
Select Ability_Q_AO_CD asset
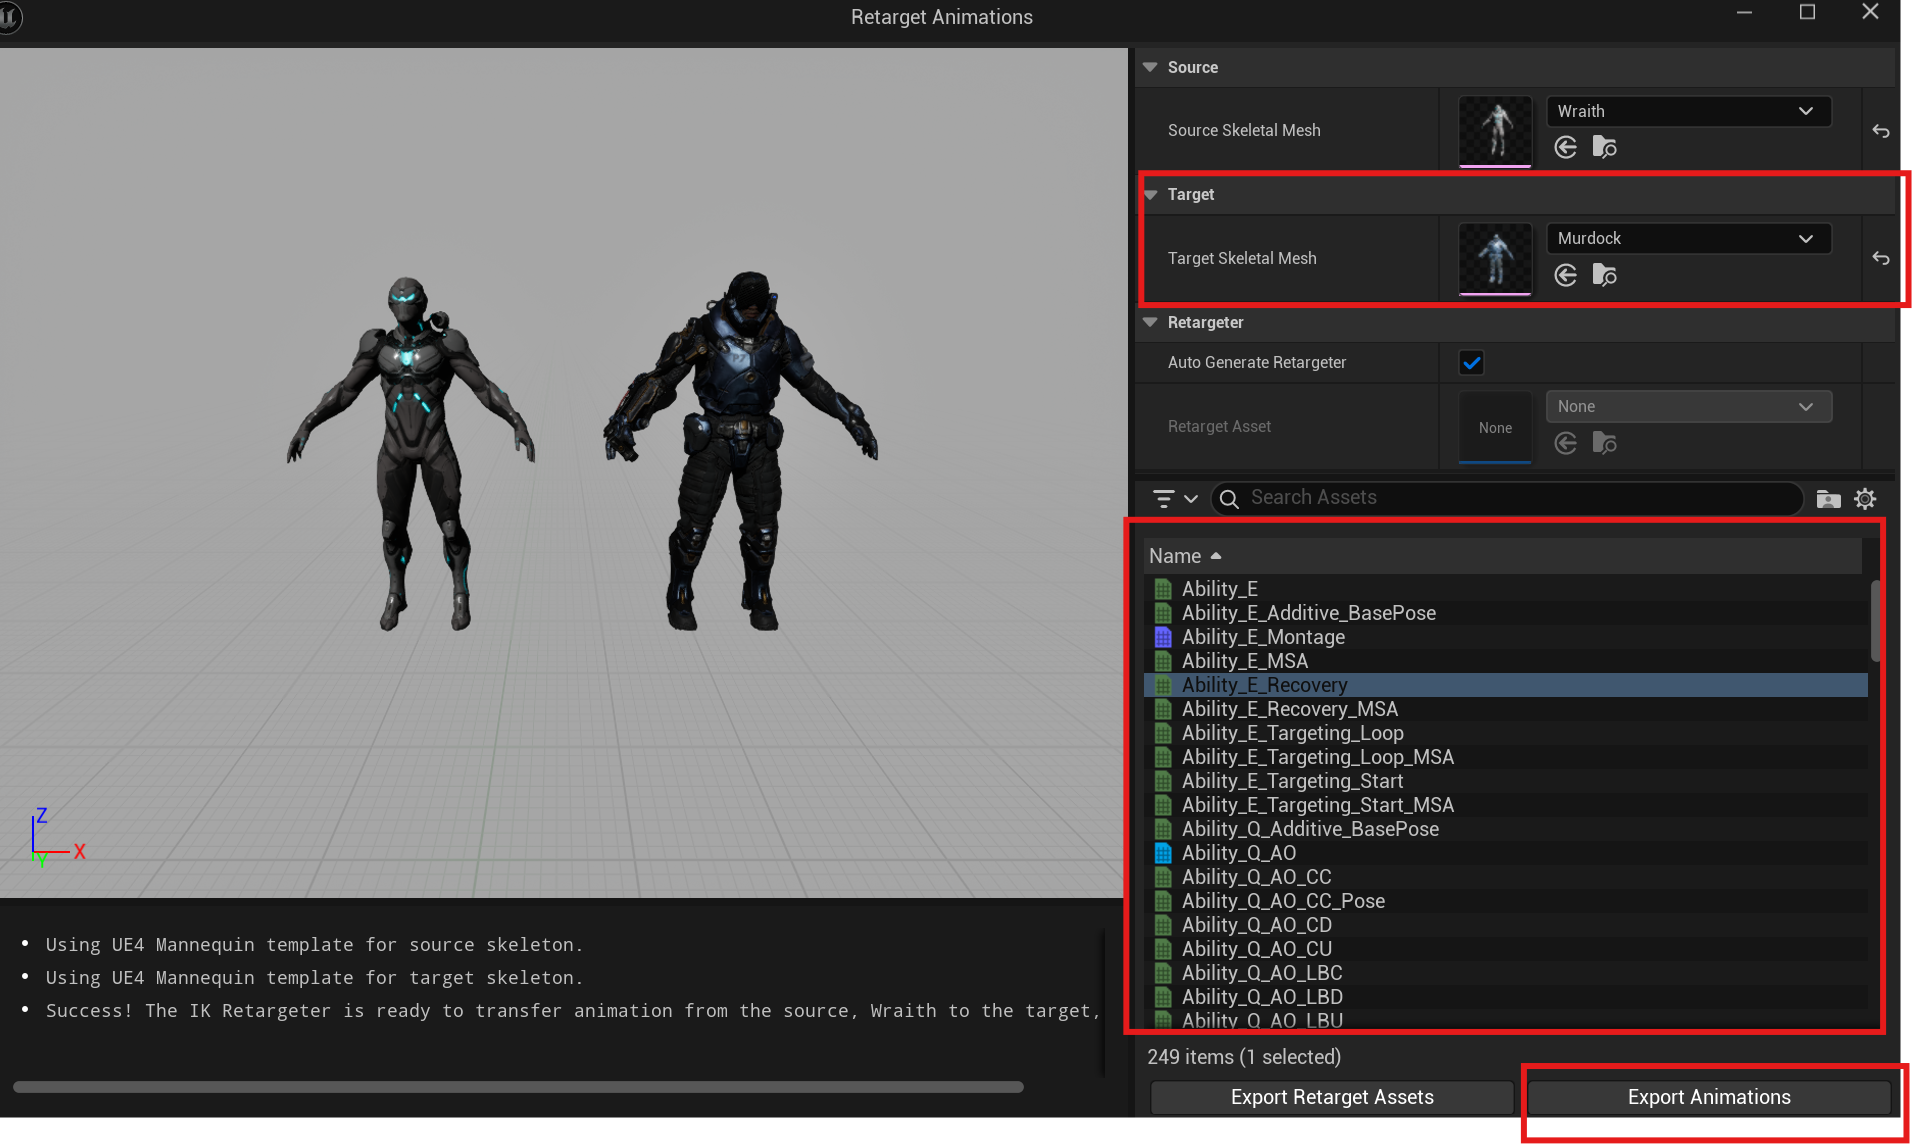point(1506,925)
